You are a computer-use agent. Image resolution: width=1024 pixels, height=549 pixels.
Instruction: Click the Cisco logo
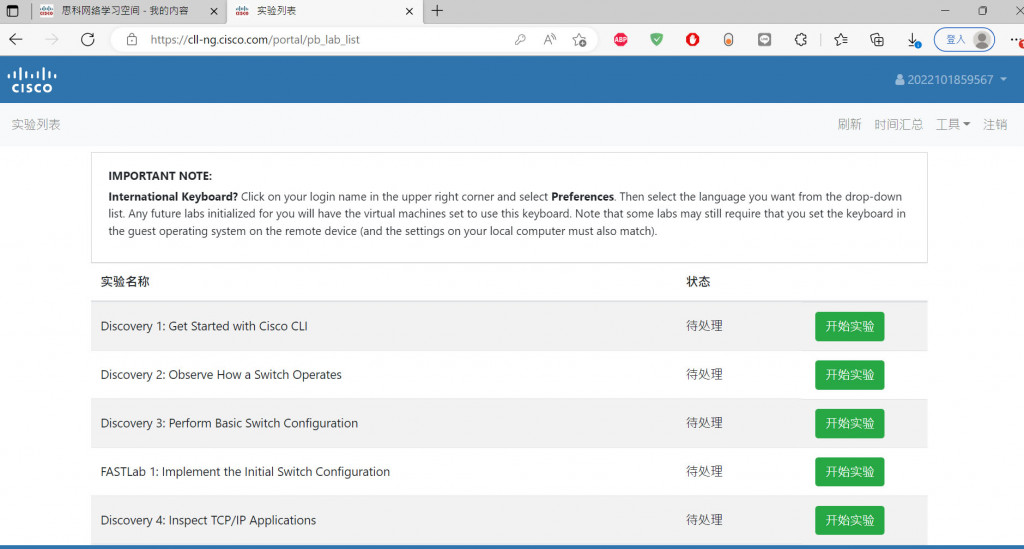click(31, 80)
